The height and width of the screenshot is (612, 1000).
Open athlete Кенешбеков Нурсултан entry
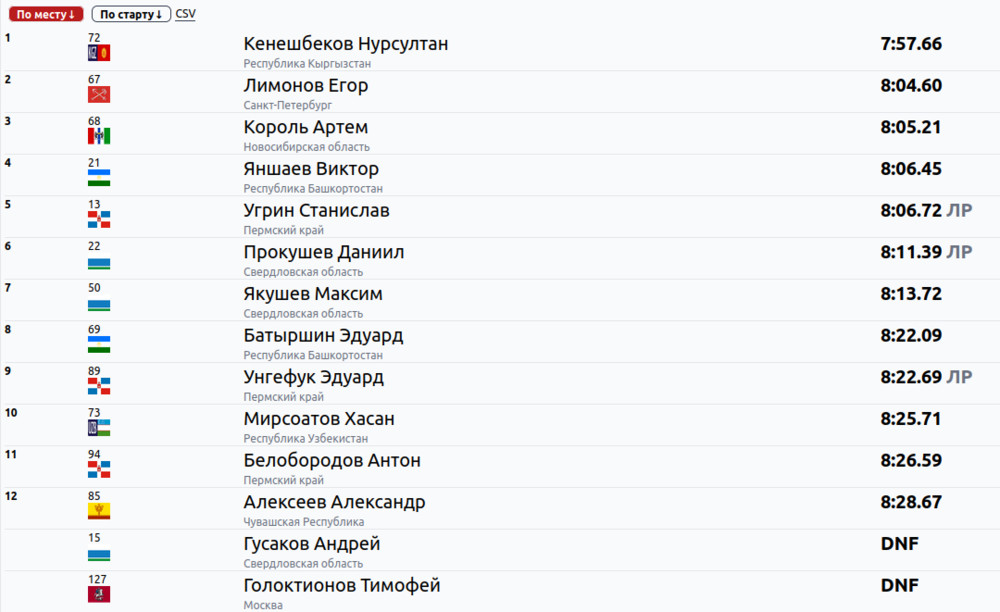(x=345, y=44)
